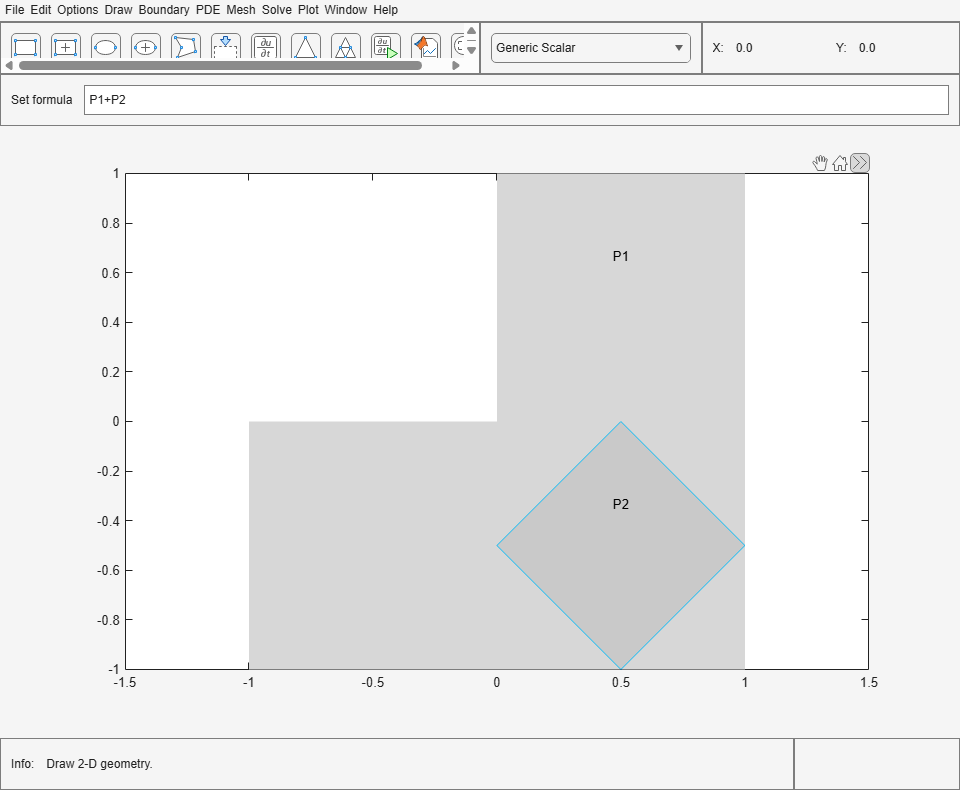Select the Ellipse draw tool

point(105,46)
